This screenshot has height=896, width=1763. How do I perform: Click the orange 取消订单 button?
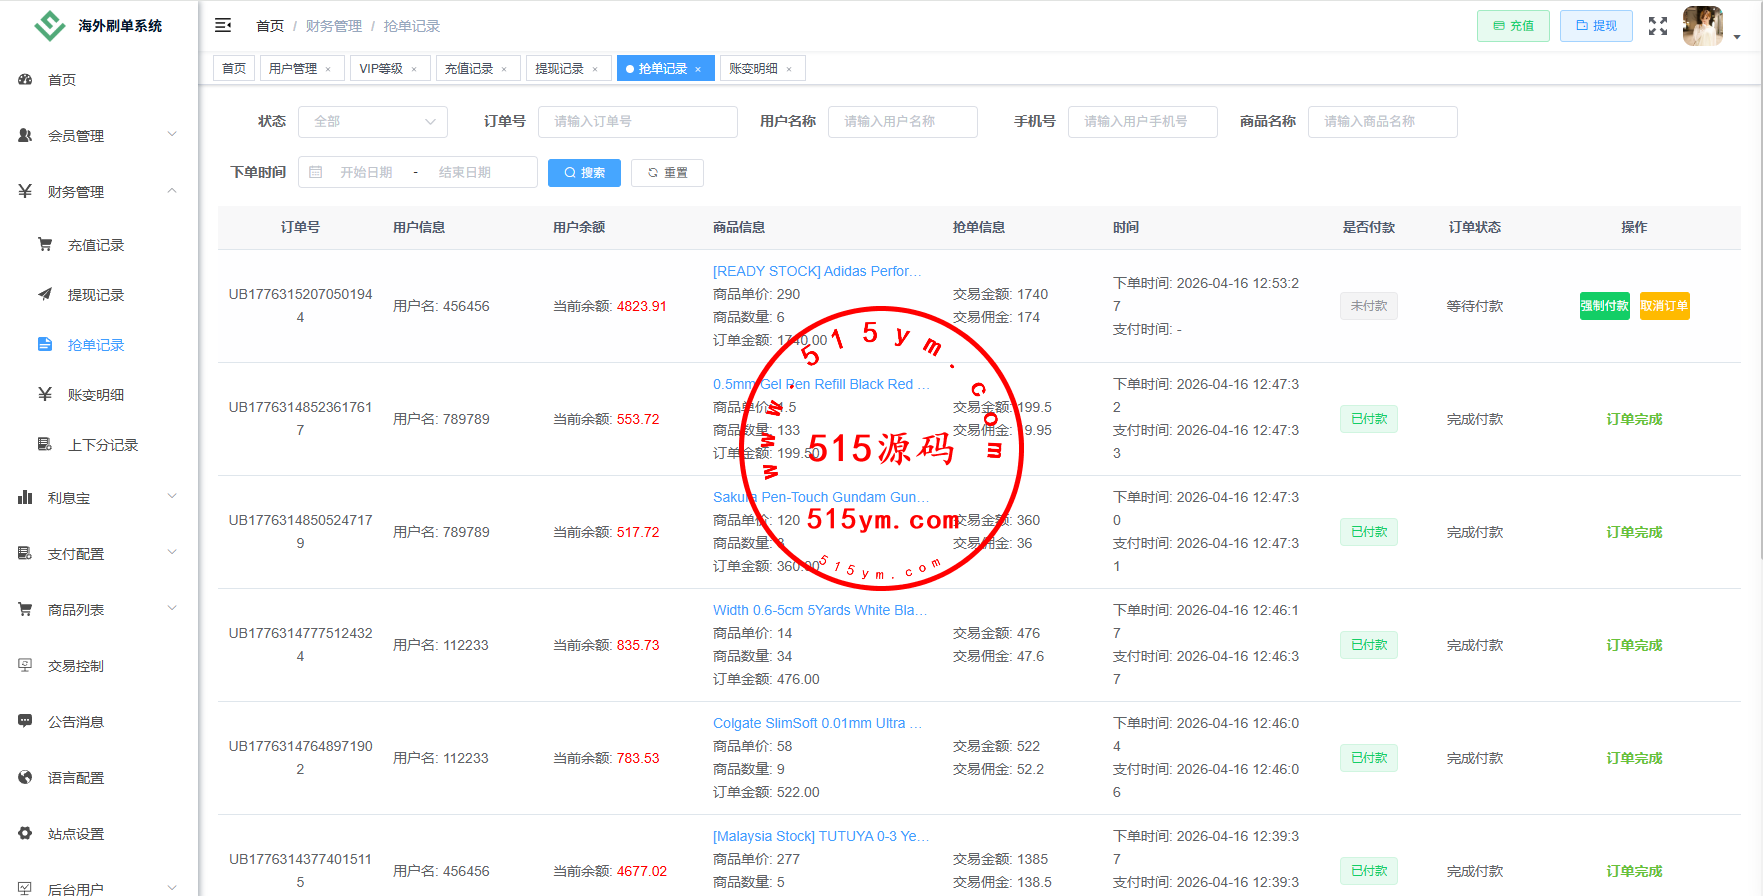tap(1664, 306)
